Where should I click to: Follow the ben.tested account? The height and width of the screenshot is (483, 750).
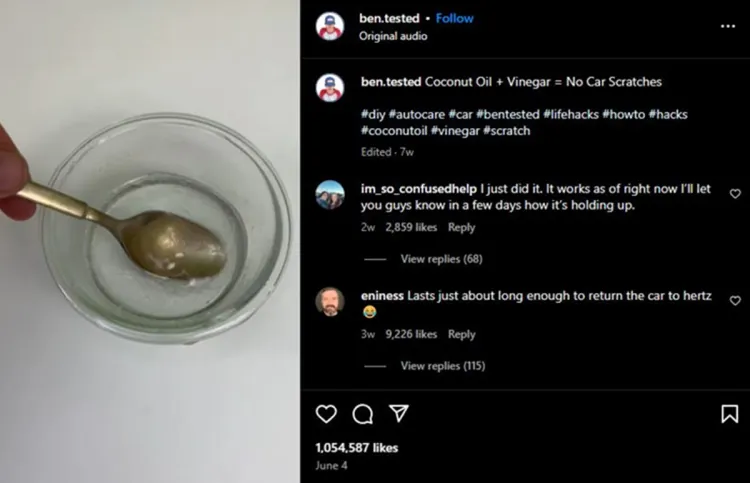pos(455,18)
